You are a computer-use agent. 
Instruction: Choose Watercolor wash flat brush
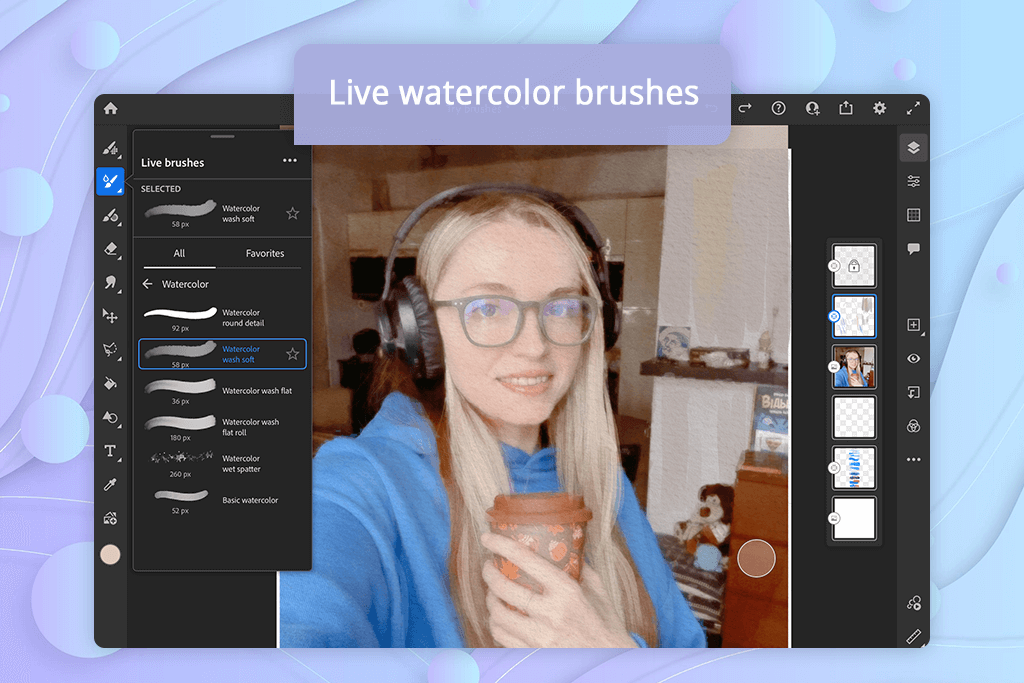point(222,391)
